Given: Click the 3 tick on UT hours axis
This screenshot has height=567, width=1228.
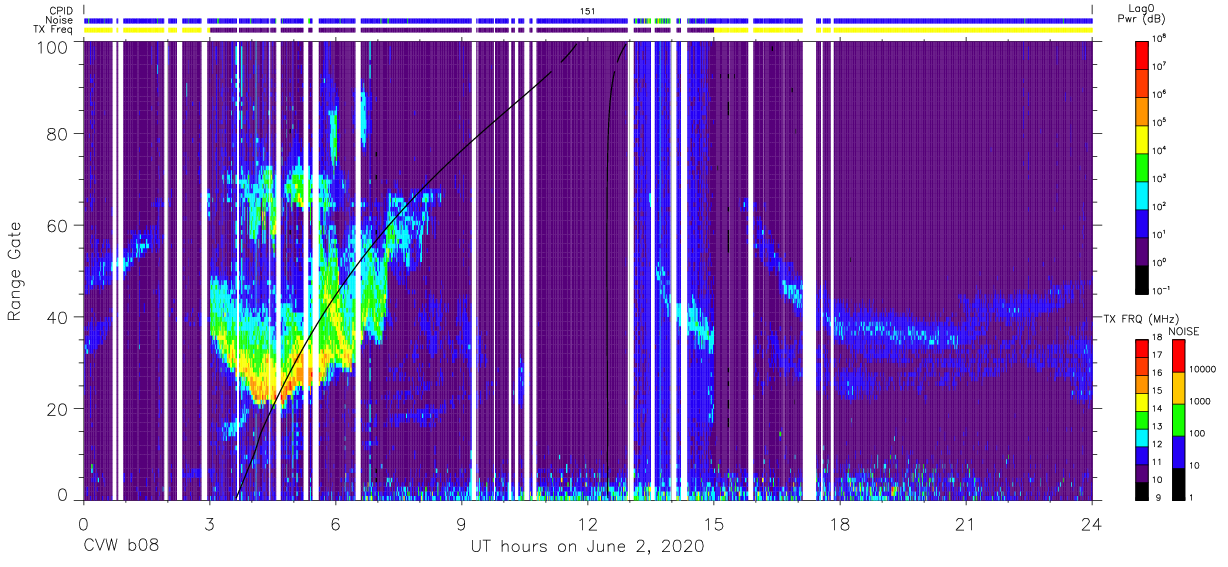Looking at the screenshot, I should click(x=209, y=524).
